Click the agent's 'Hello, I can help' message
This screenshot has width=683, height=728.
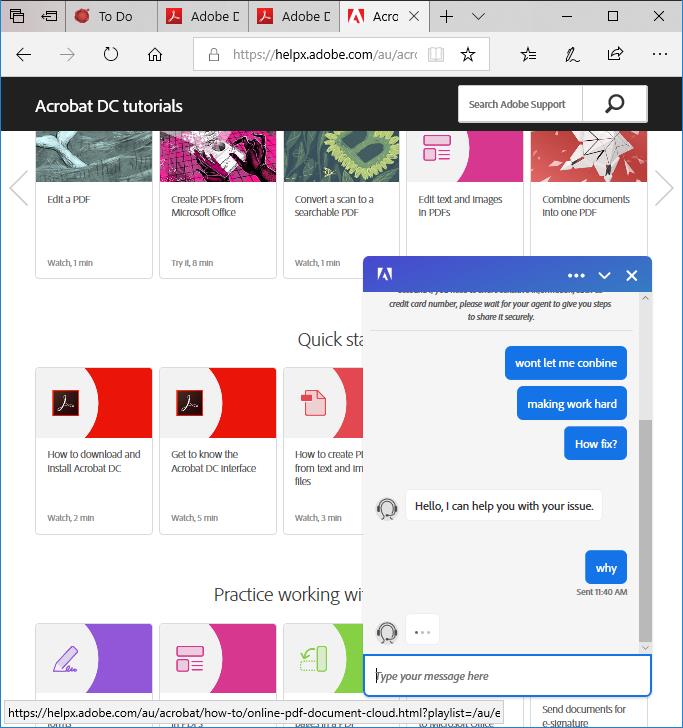coord(504,506)
